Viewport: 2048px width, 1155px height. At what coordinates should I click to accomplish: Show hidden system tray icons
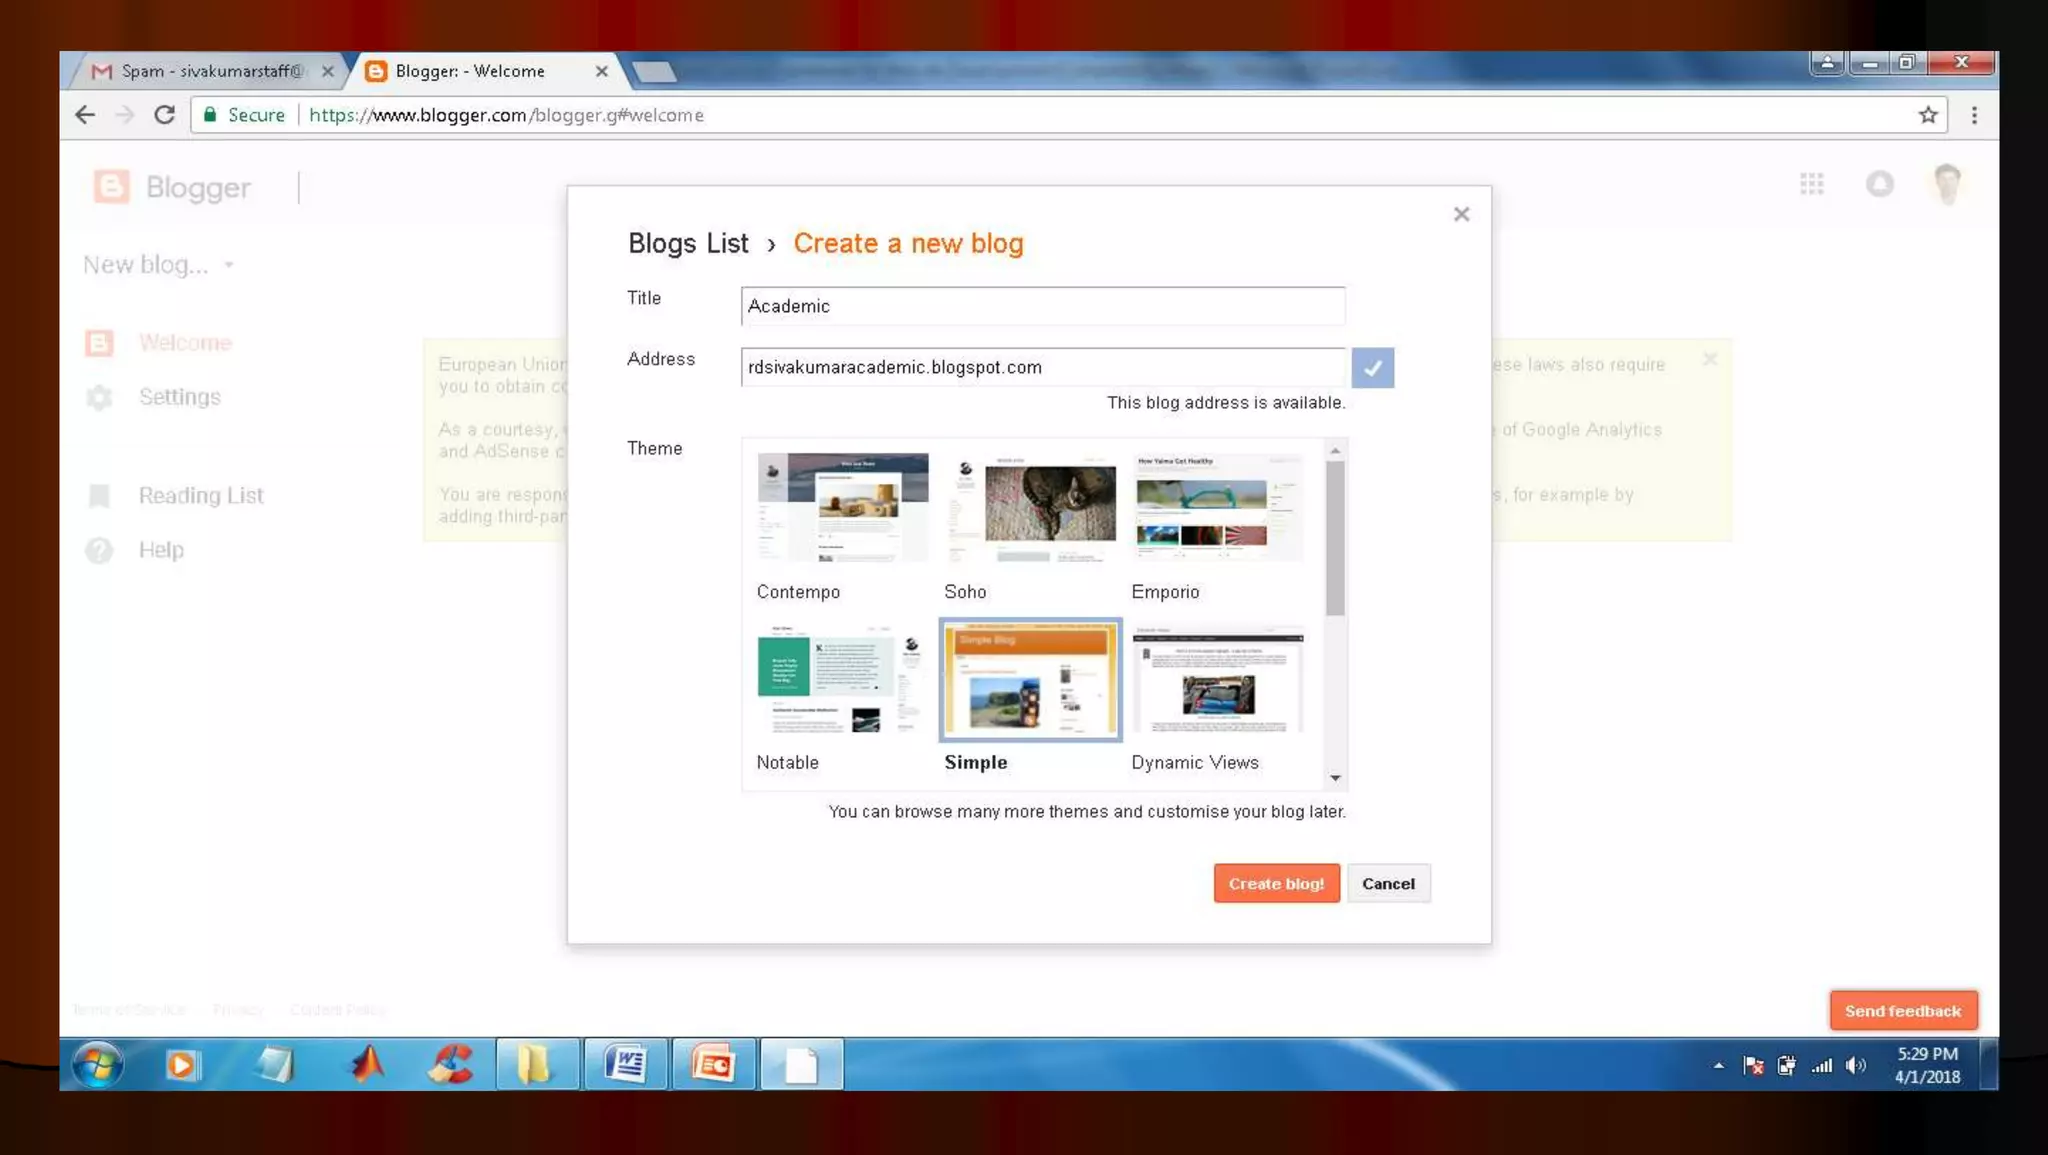(x=1718, y=1065)
